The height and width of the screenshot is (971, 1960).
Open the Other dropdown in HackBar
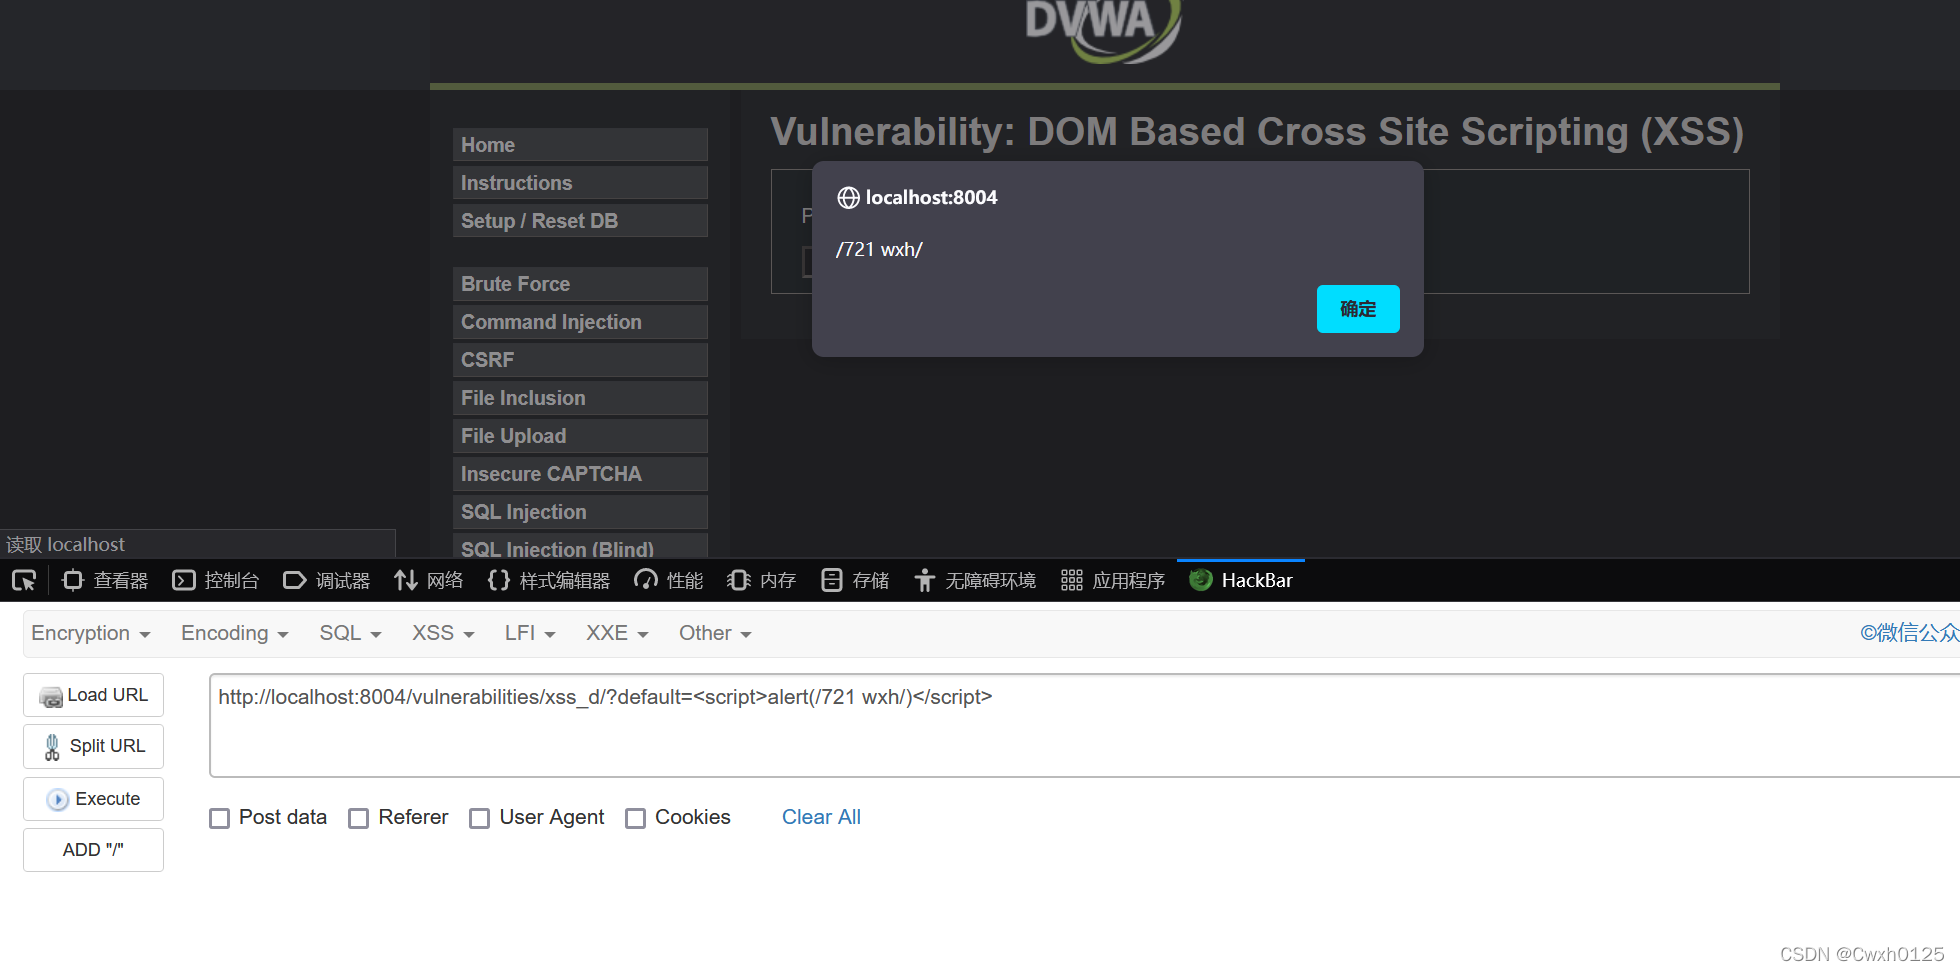[x=715, y=633]
